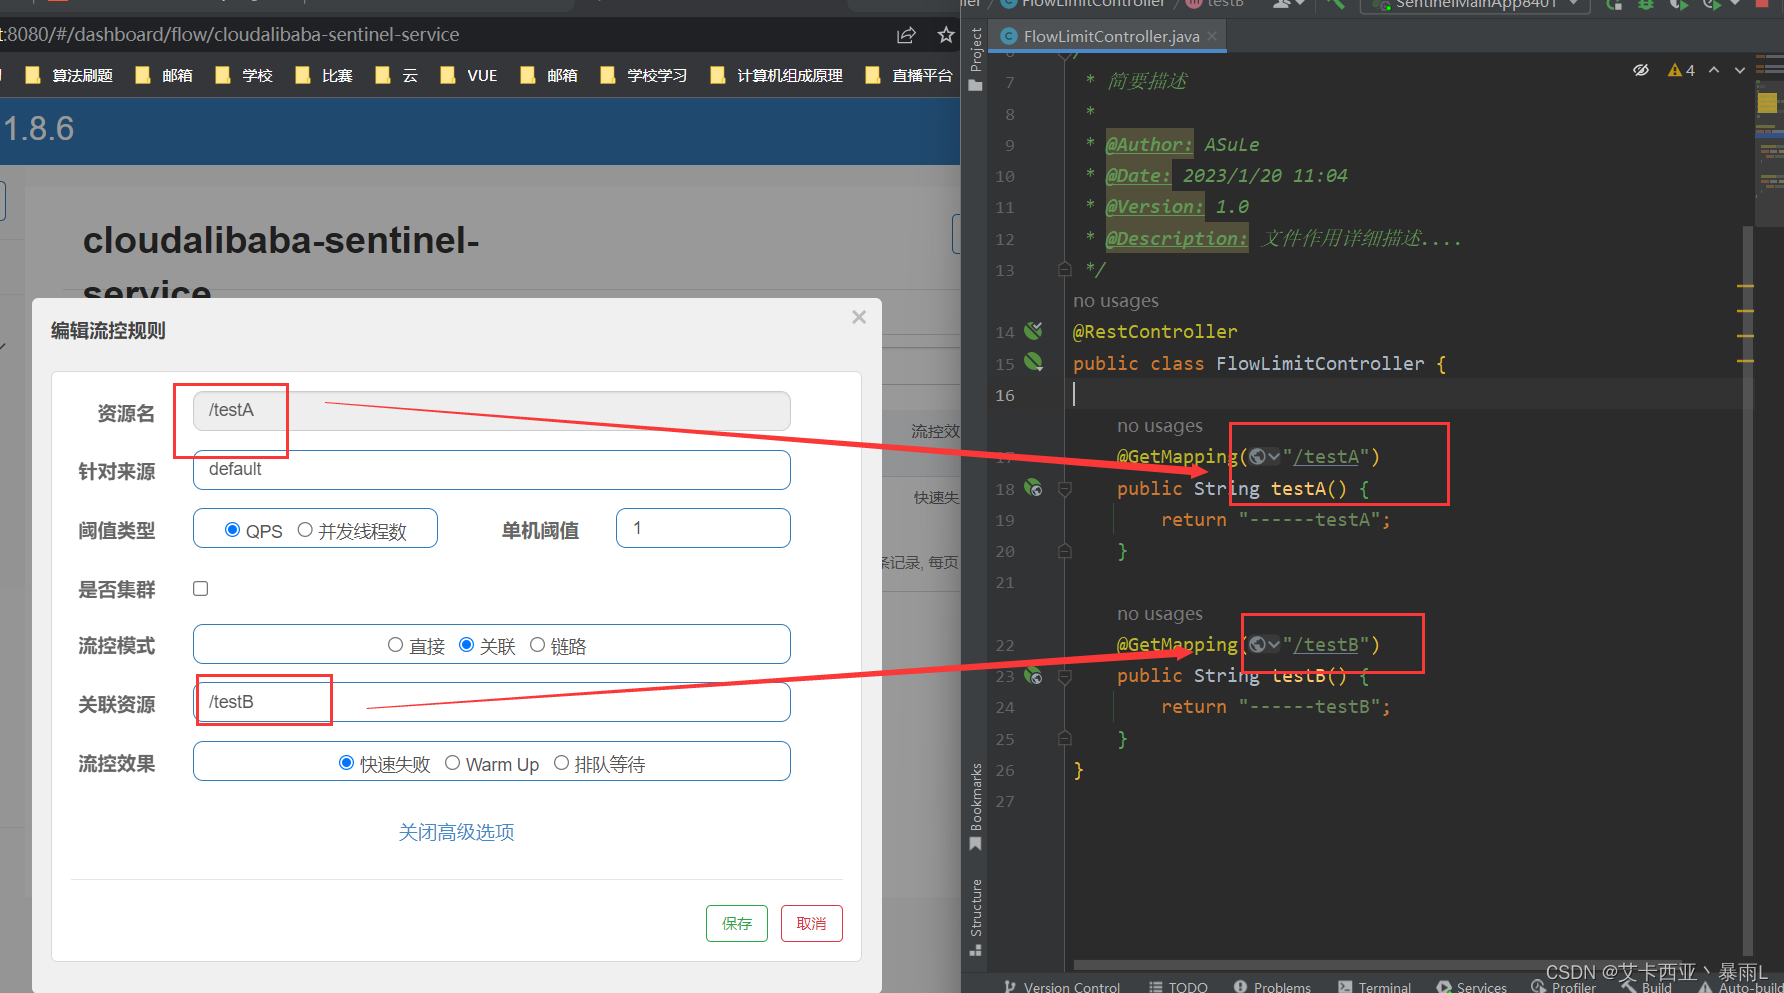Select 排队等待 flow control effect

click(561, 763)
